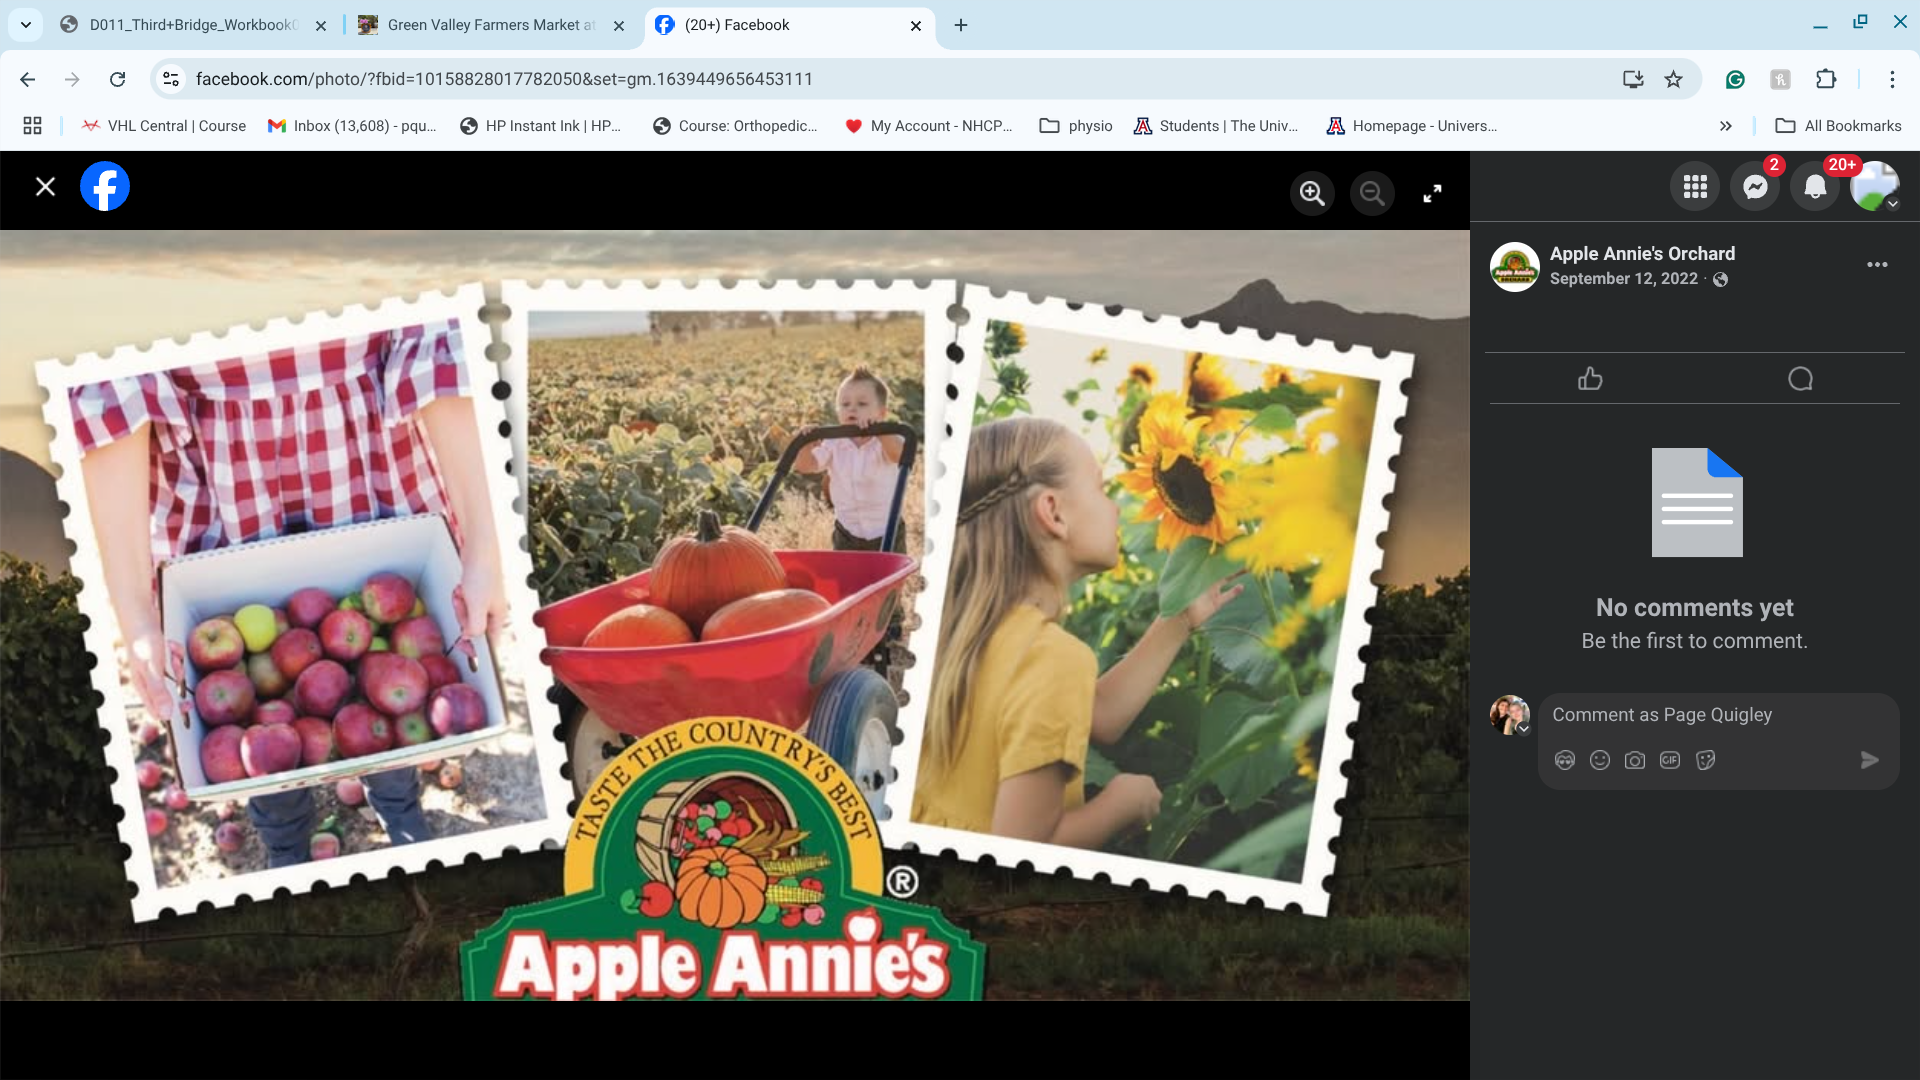The height and width of the screenshot is (1080, 1920).
Task: View site information icon
Action: click(171, 79)
